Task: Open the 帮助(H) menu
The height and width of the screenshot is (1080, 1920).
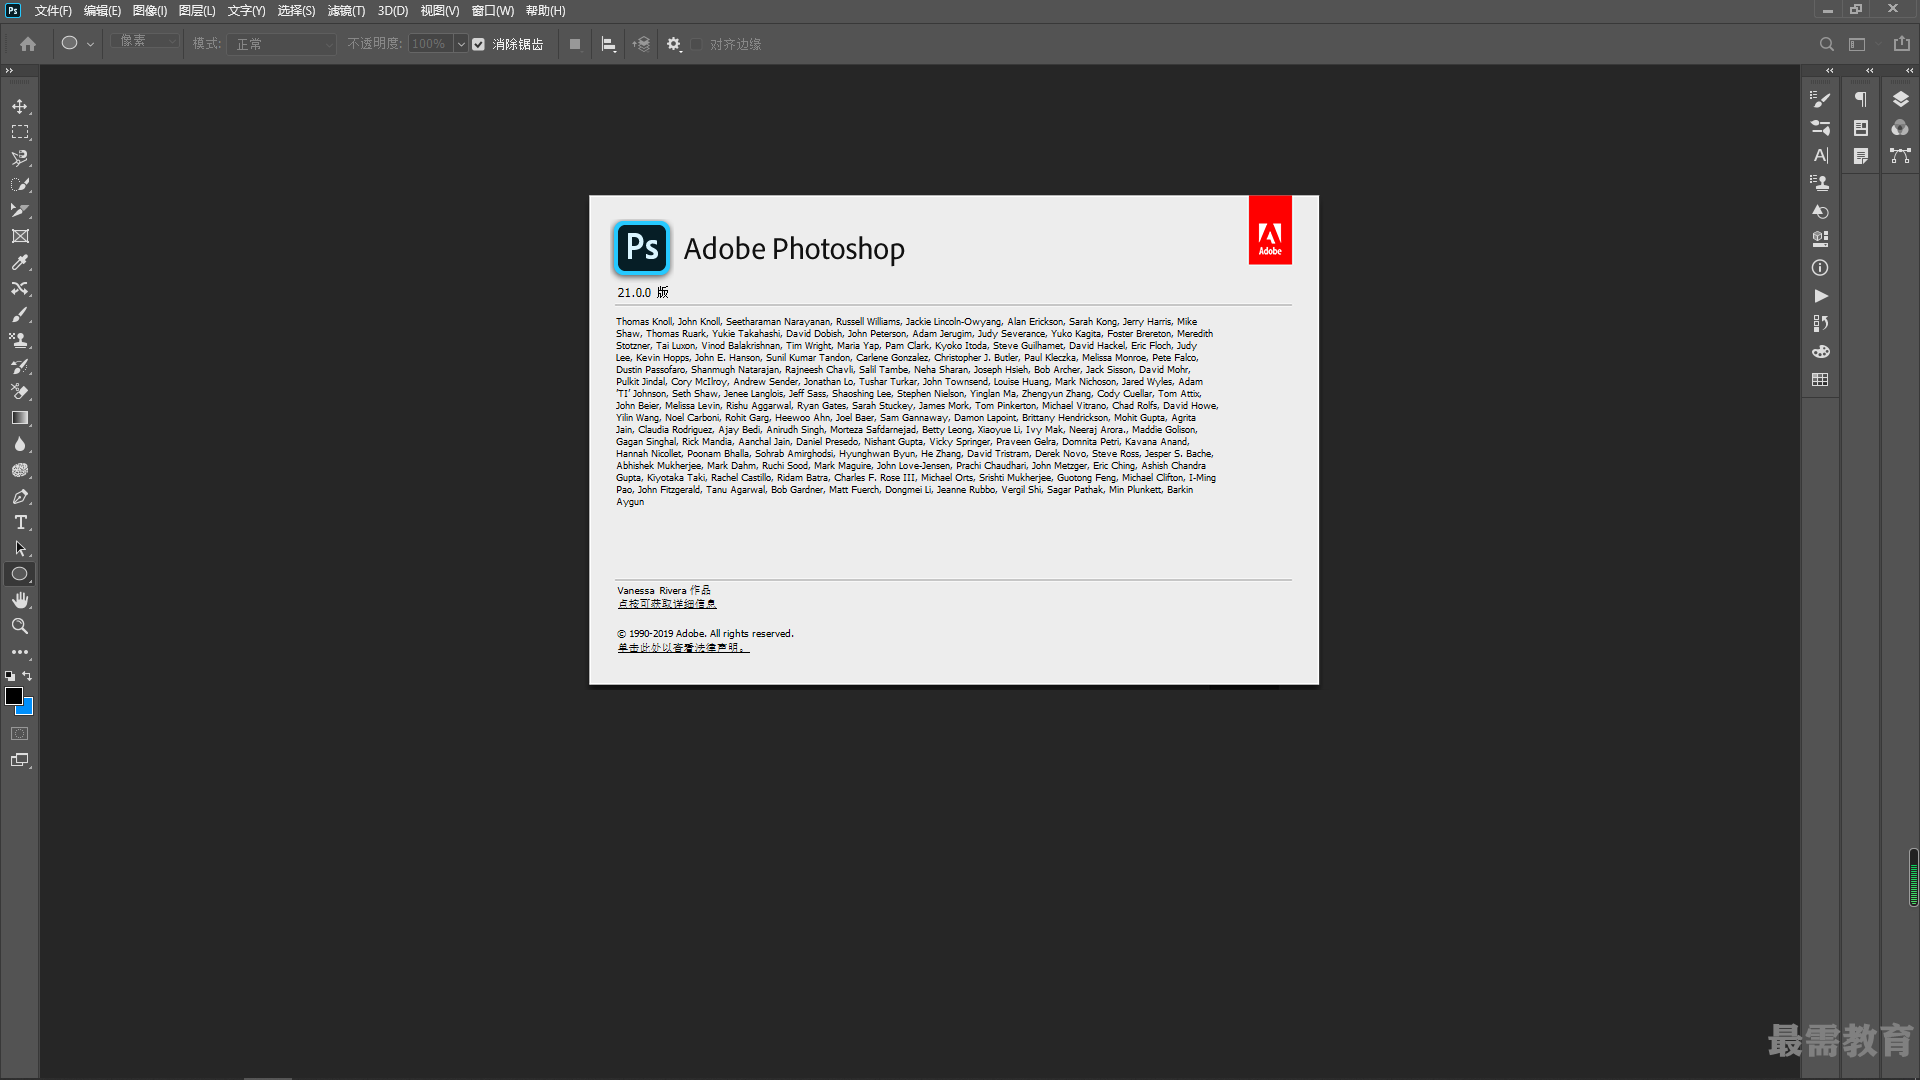Action: 546,11
